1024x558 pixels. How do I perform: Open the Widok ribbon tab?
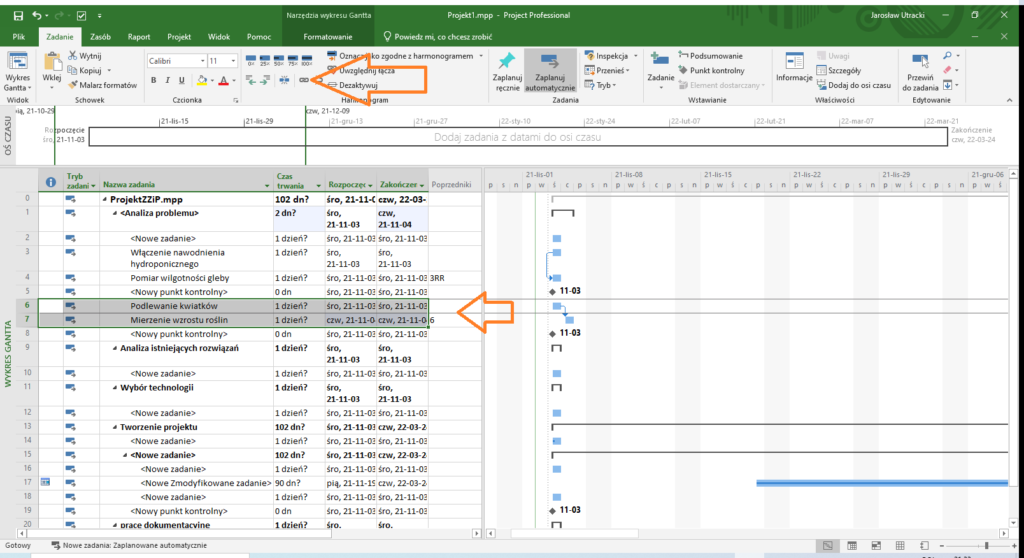[x=219, y=36]
